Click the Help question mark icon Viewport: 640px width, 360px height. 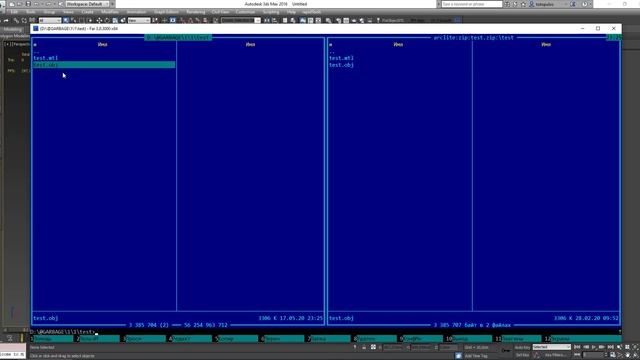coord(584,4)
